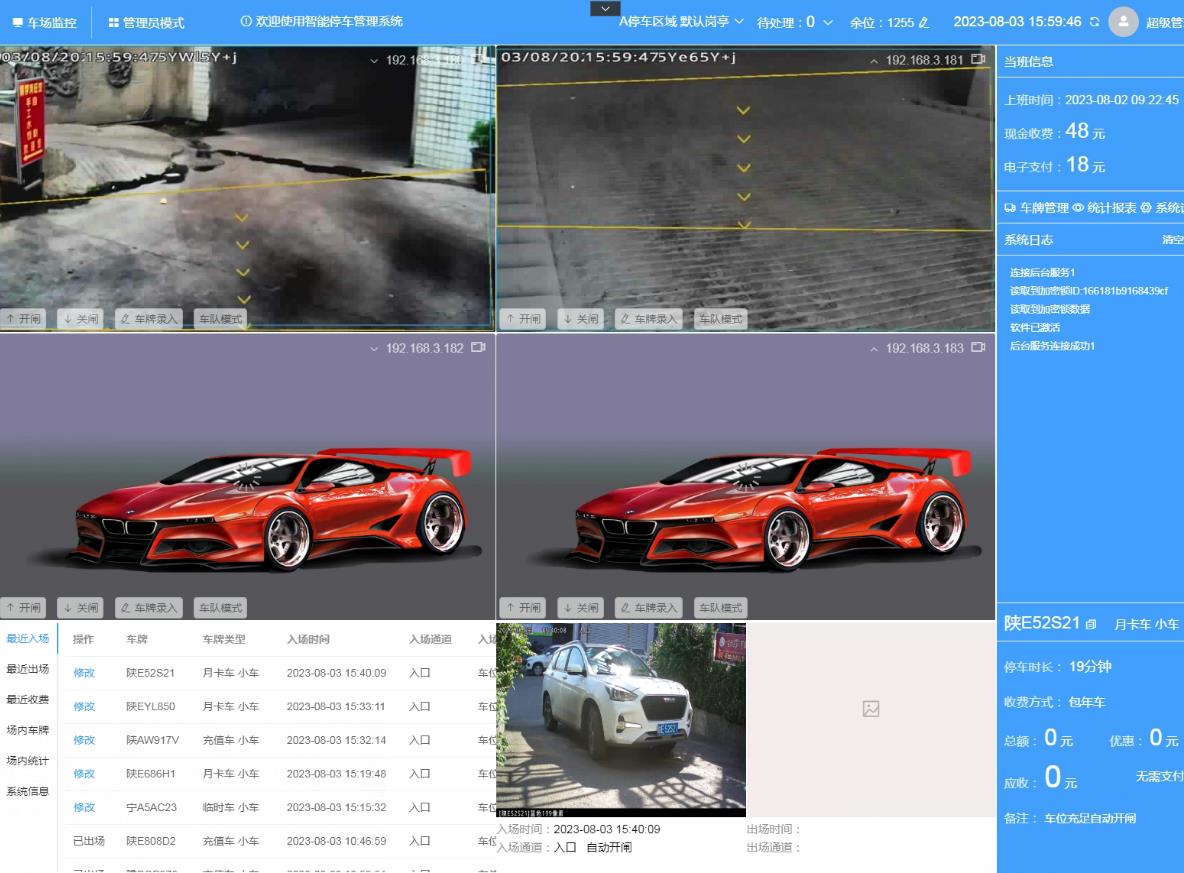Click 修改 for plate 宁A5AC23

pos(84,807)
